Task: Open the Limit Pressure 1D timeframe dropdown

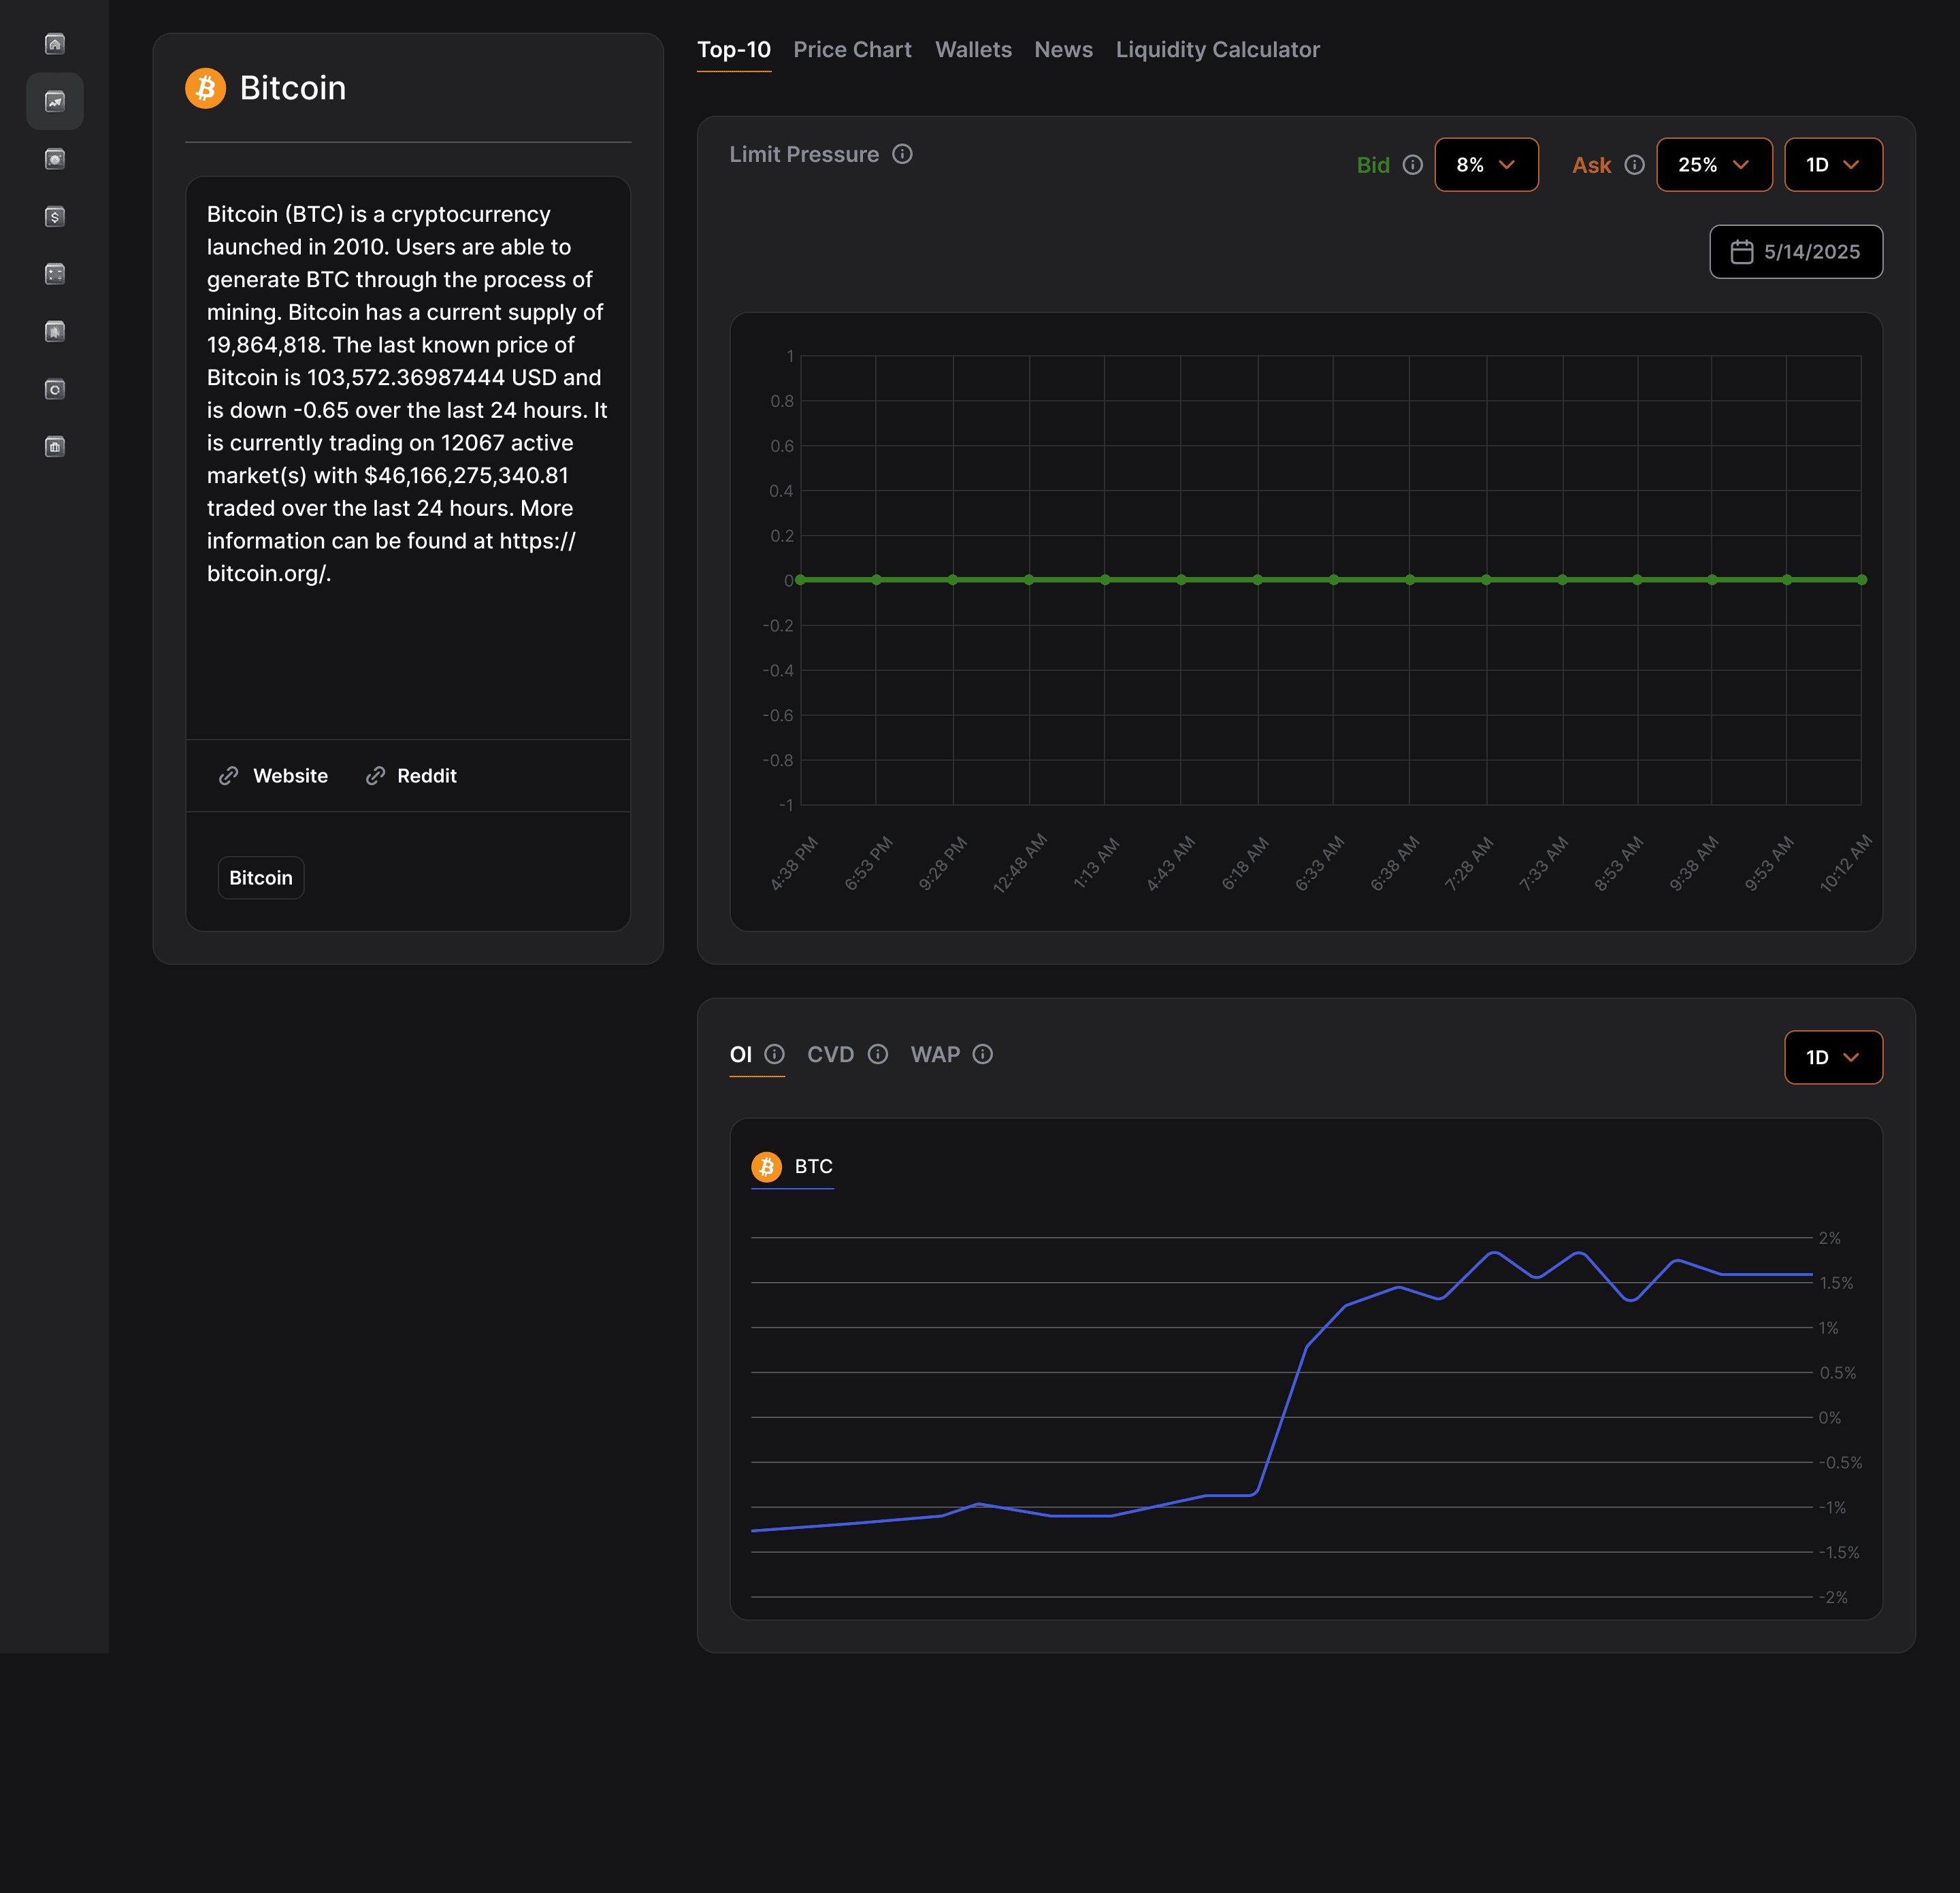Action: coord(1832,165)
